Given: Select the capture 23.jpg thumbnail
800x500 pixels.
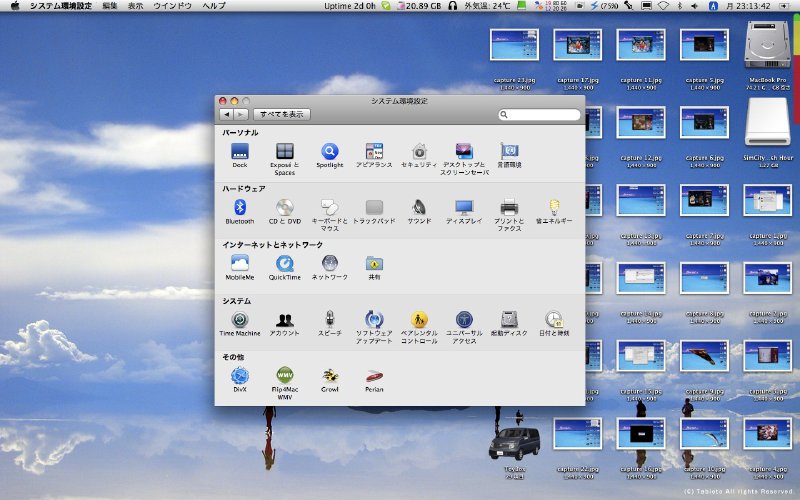Looking at the screenshot, I should 514,44.
